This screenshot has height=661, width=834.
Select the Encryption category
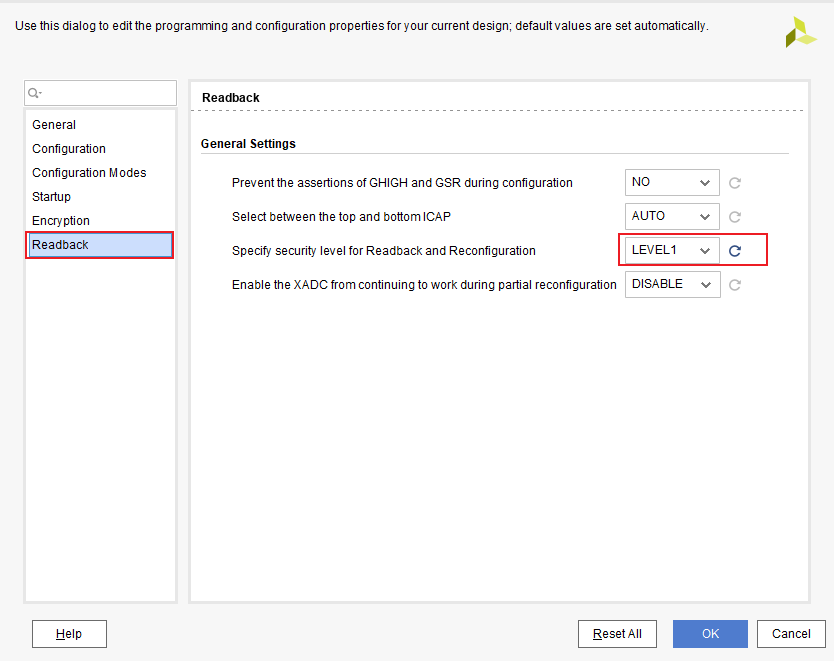(100, 220)
